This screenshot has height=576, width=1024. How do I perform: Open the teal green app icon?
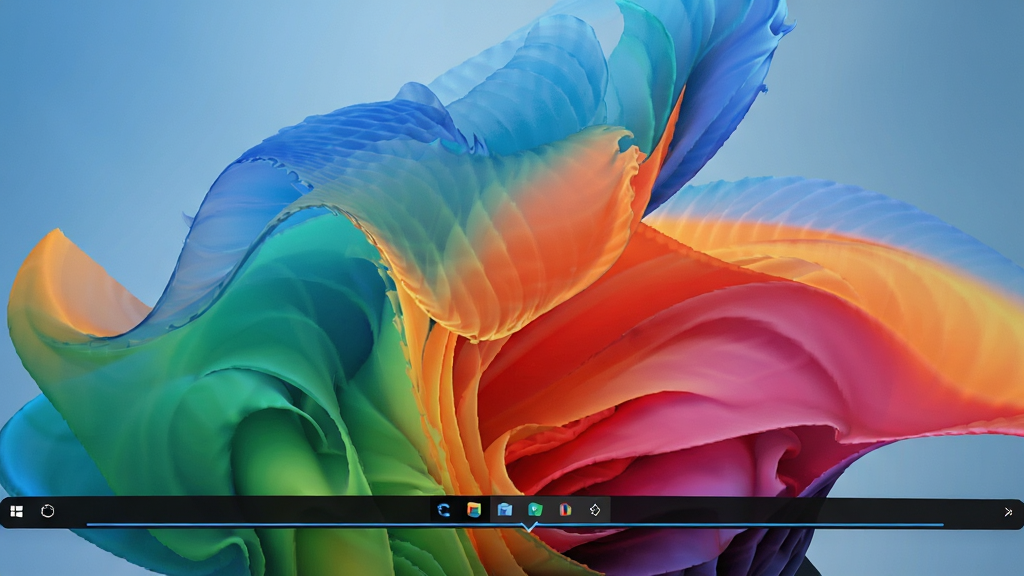pos(535,510)
